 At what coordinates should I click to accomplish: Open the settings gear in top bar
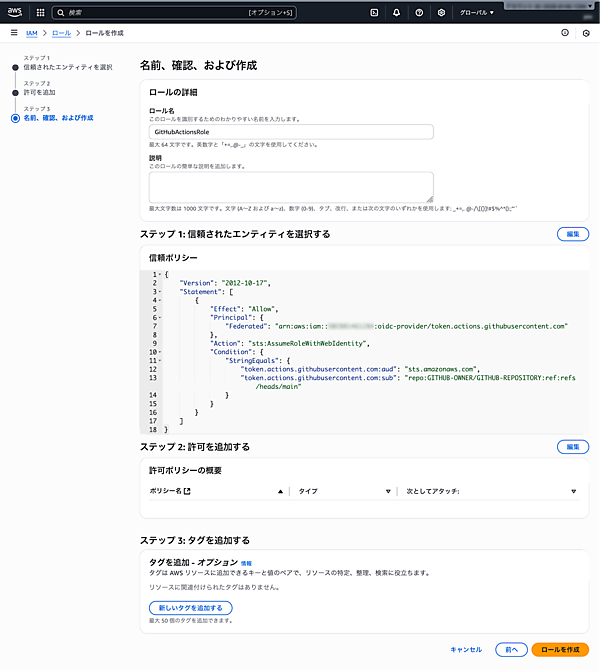coord(441,12)
